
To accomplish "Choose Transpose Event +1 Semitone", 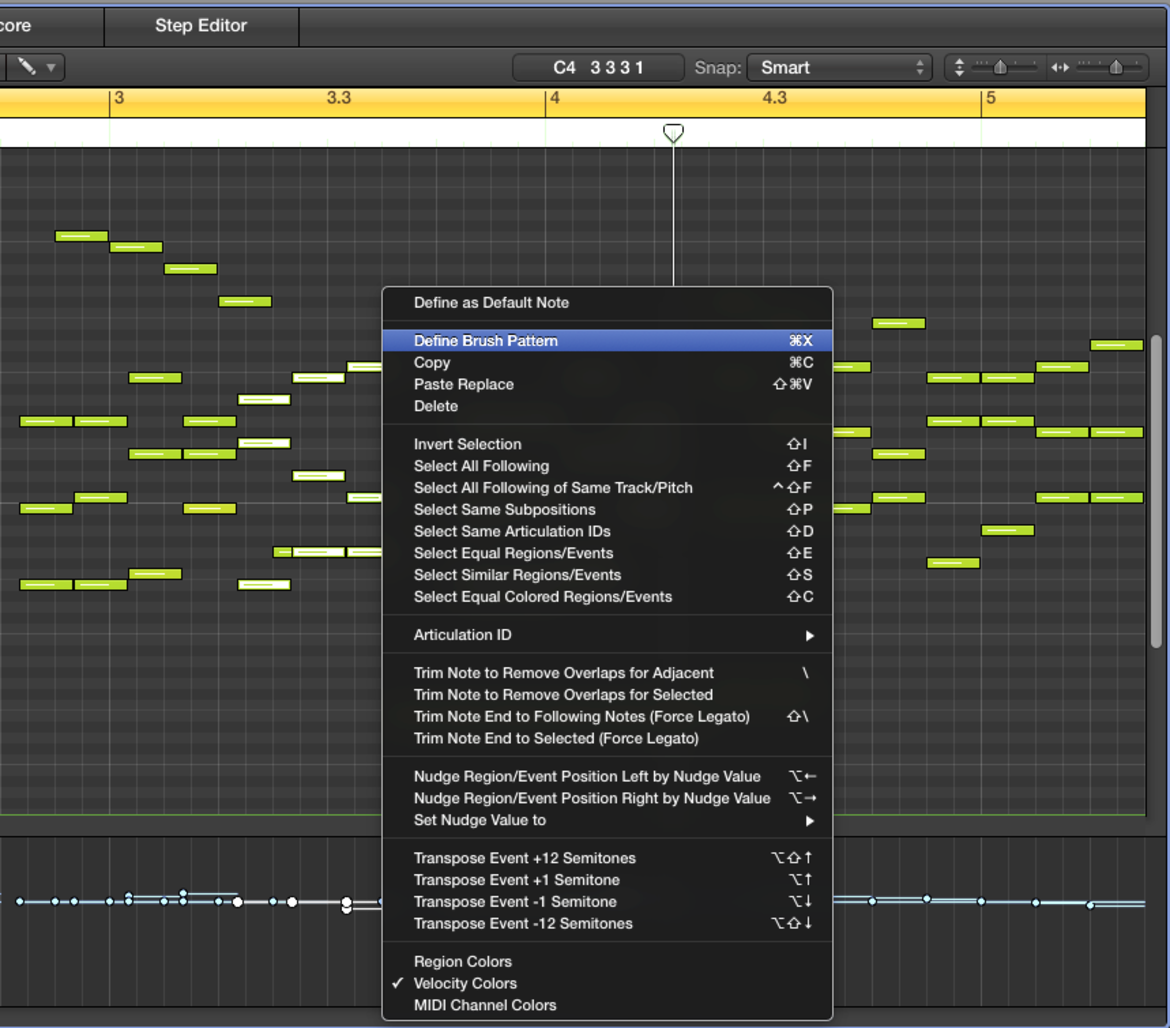I will (x=607, y=880).
